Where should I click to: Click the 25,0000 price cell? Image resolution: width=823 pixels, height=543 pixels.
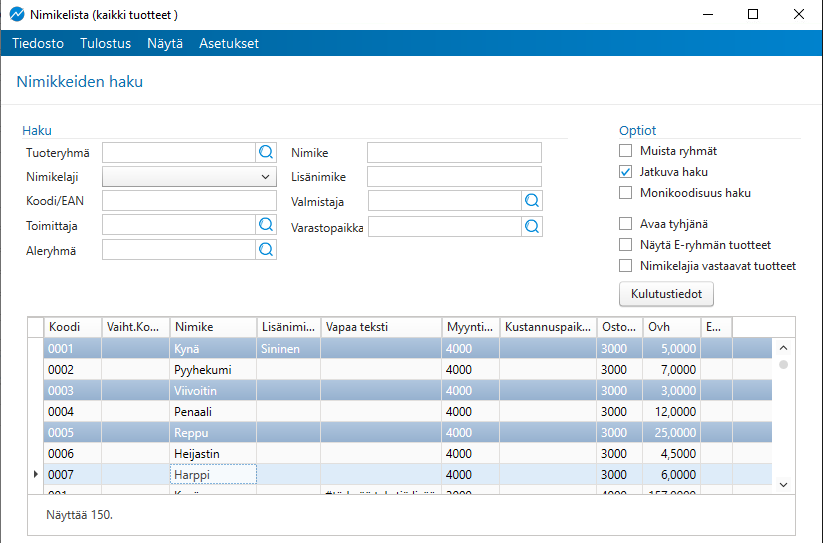(672, 432)
